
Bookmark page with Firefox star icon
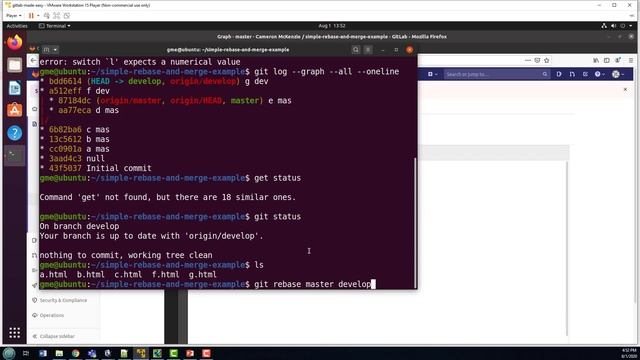[x=547, y=60]
